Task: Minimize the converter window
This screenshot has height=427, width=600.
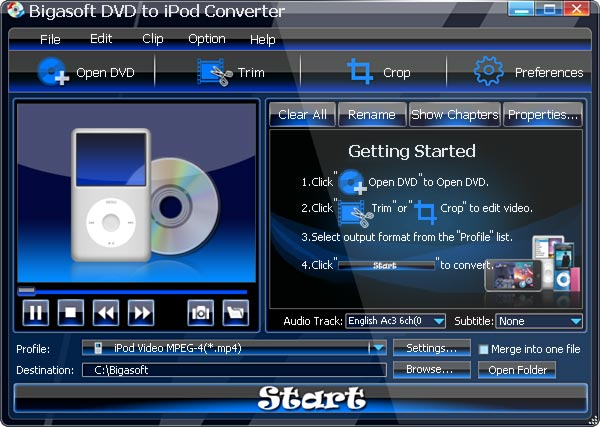Action: click(x=521, y=8)
